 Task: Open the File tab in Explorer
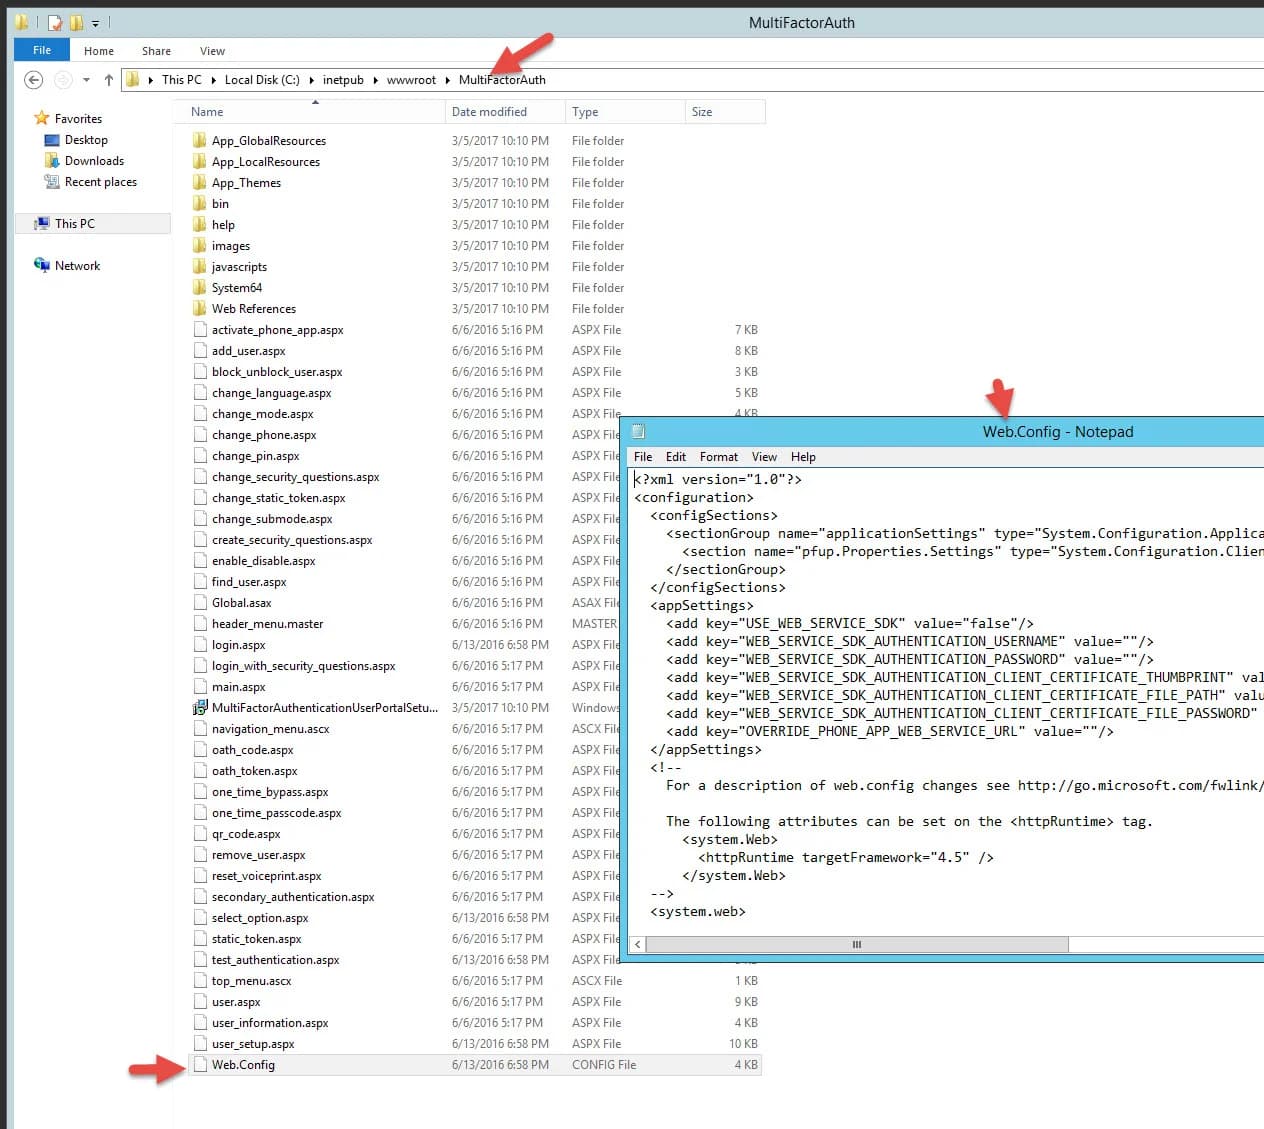click(42, 50)
